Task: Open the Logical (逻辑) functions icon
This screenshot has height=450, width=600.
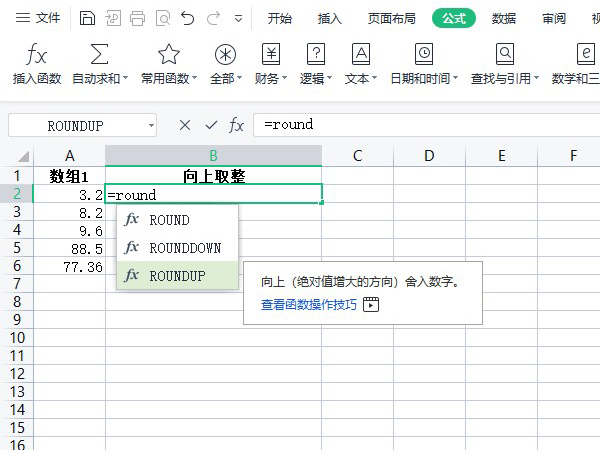Action: click(x=316, y=54)
